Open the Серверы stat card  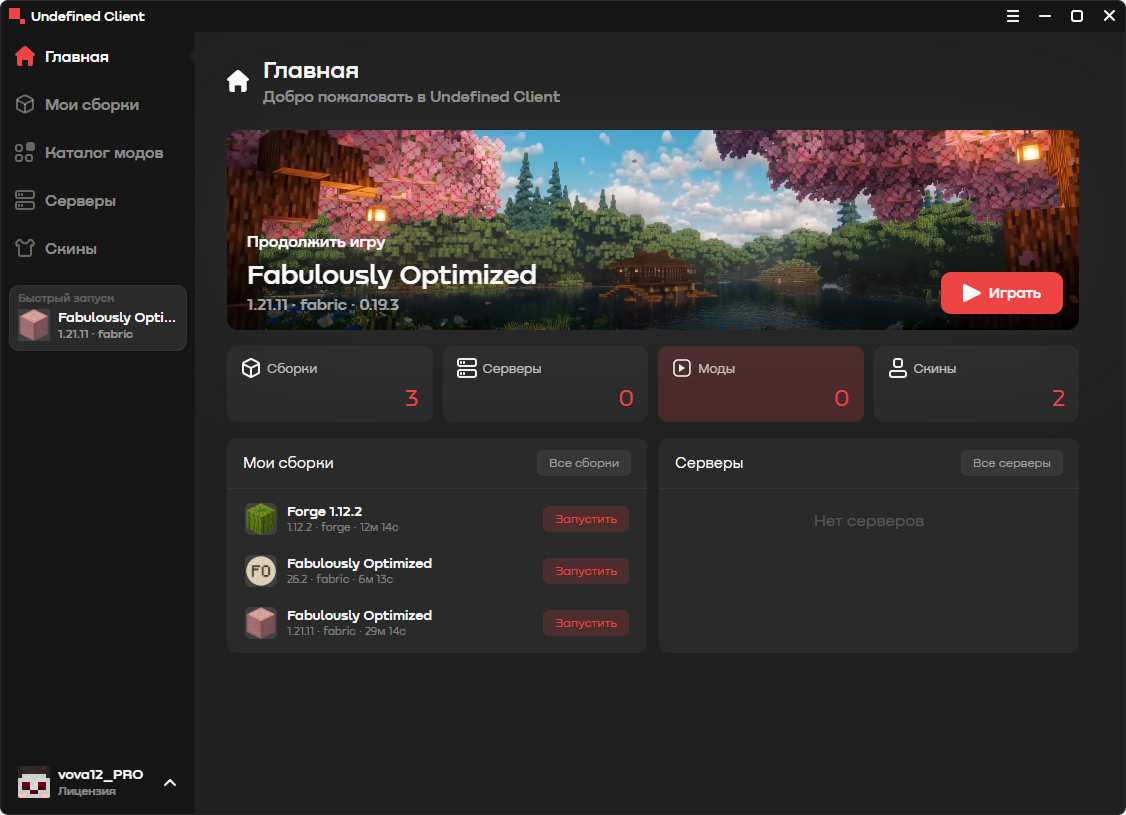click(x=545, y=384)
